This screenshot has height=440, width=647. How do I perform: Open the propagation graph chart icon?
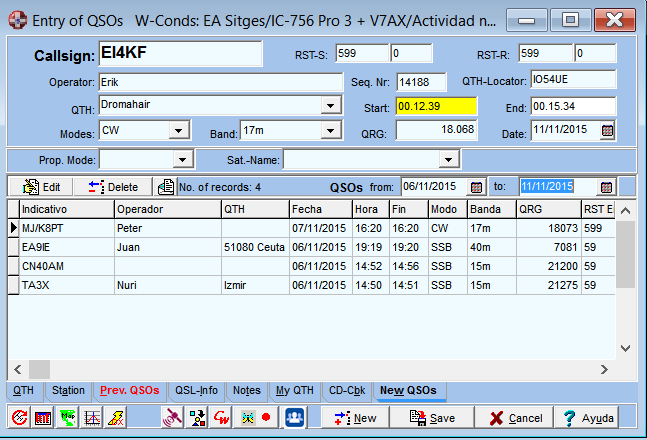tap(92, 418)
